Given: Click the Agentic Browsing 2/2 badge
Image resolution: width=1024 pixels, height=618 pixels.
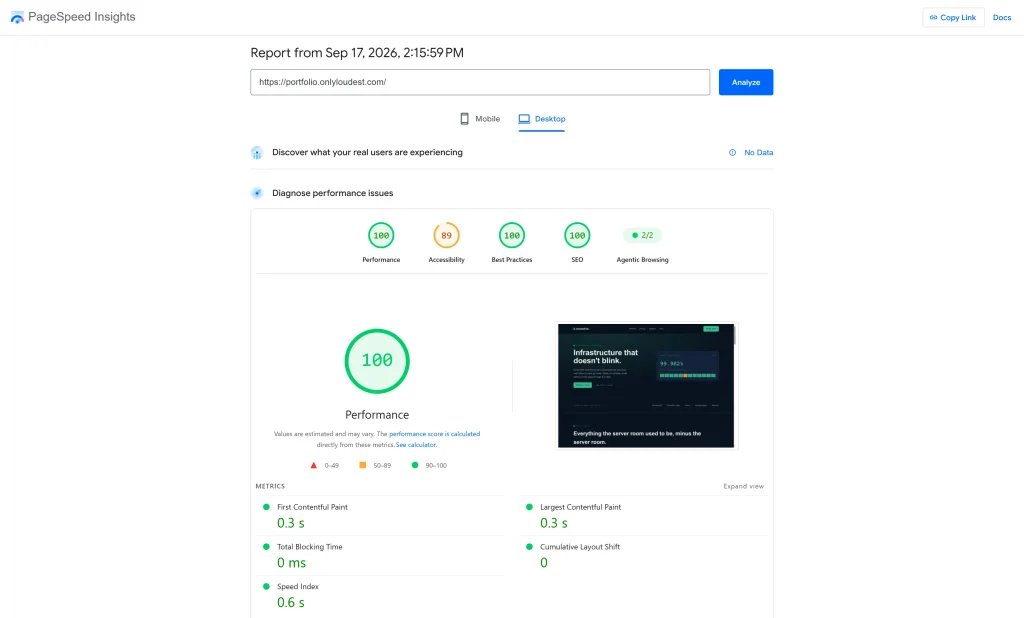Looking at the screenshot, I should point(642,235).
